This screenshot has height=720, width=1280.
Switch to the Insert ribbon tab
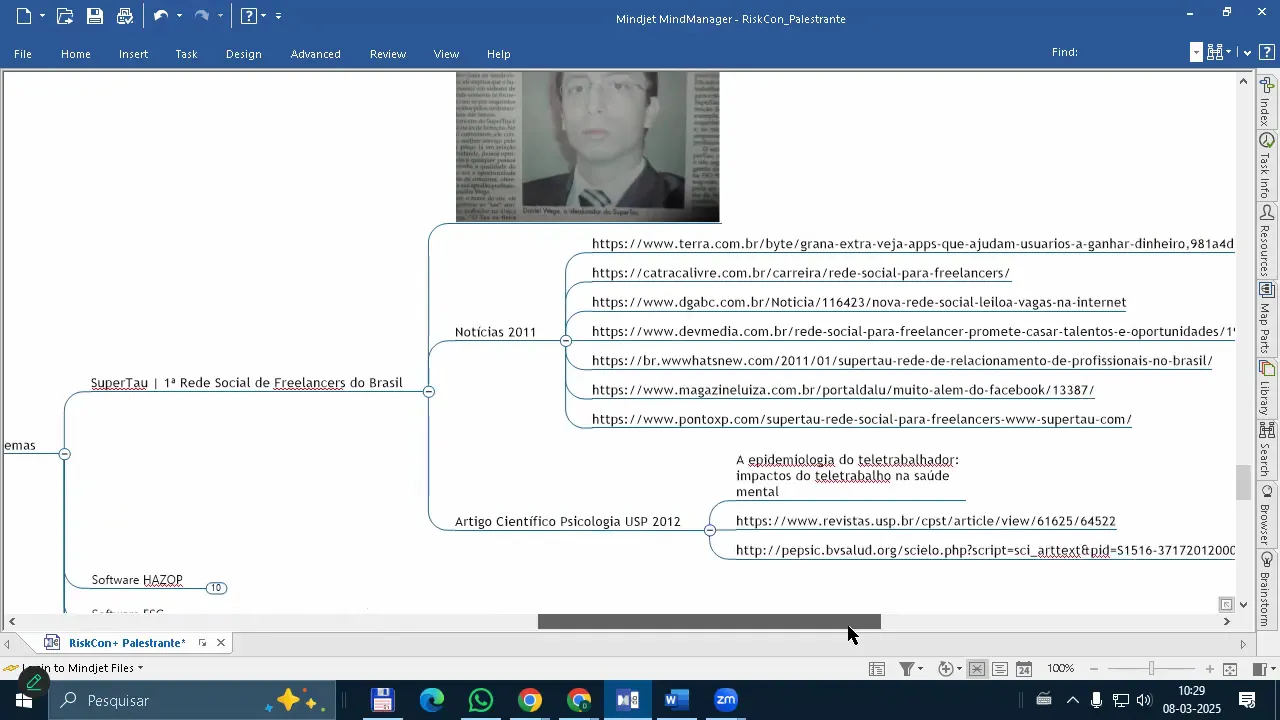(134, 54)
